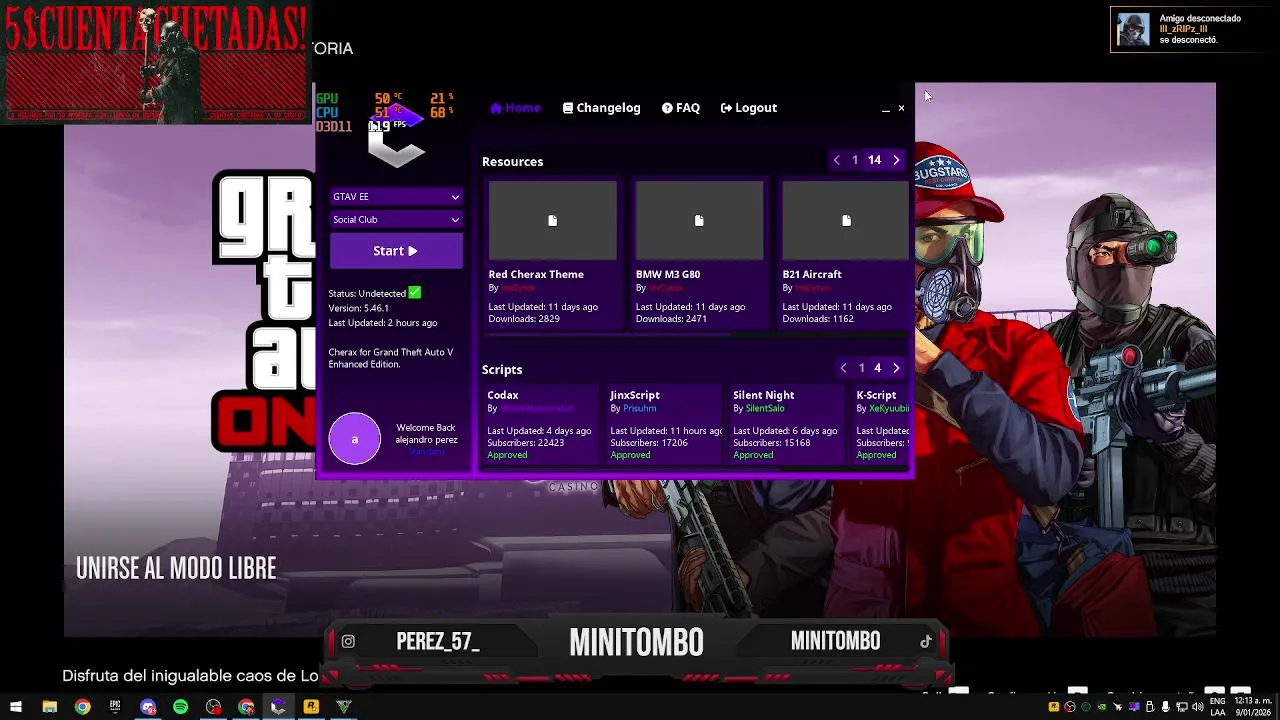Click the TikTok icon in stream overlay
The height and width of the screenshot is (720, 1280).
click(x=926, y=642)
